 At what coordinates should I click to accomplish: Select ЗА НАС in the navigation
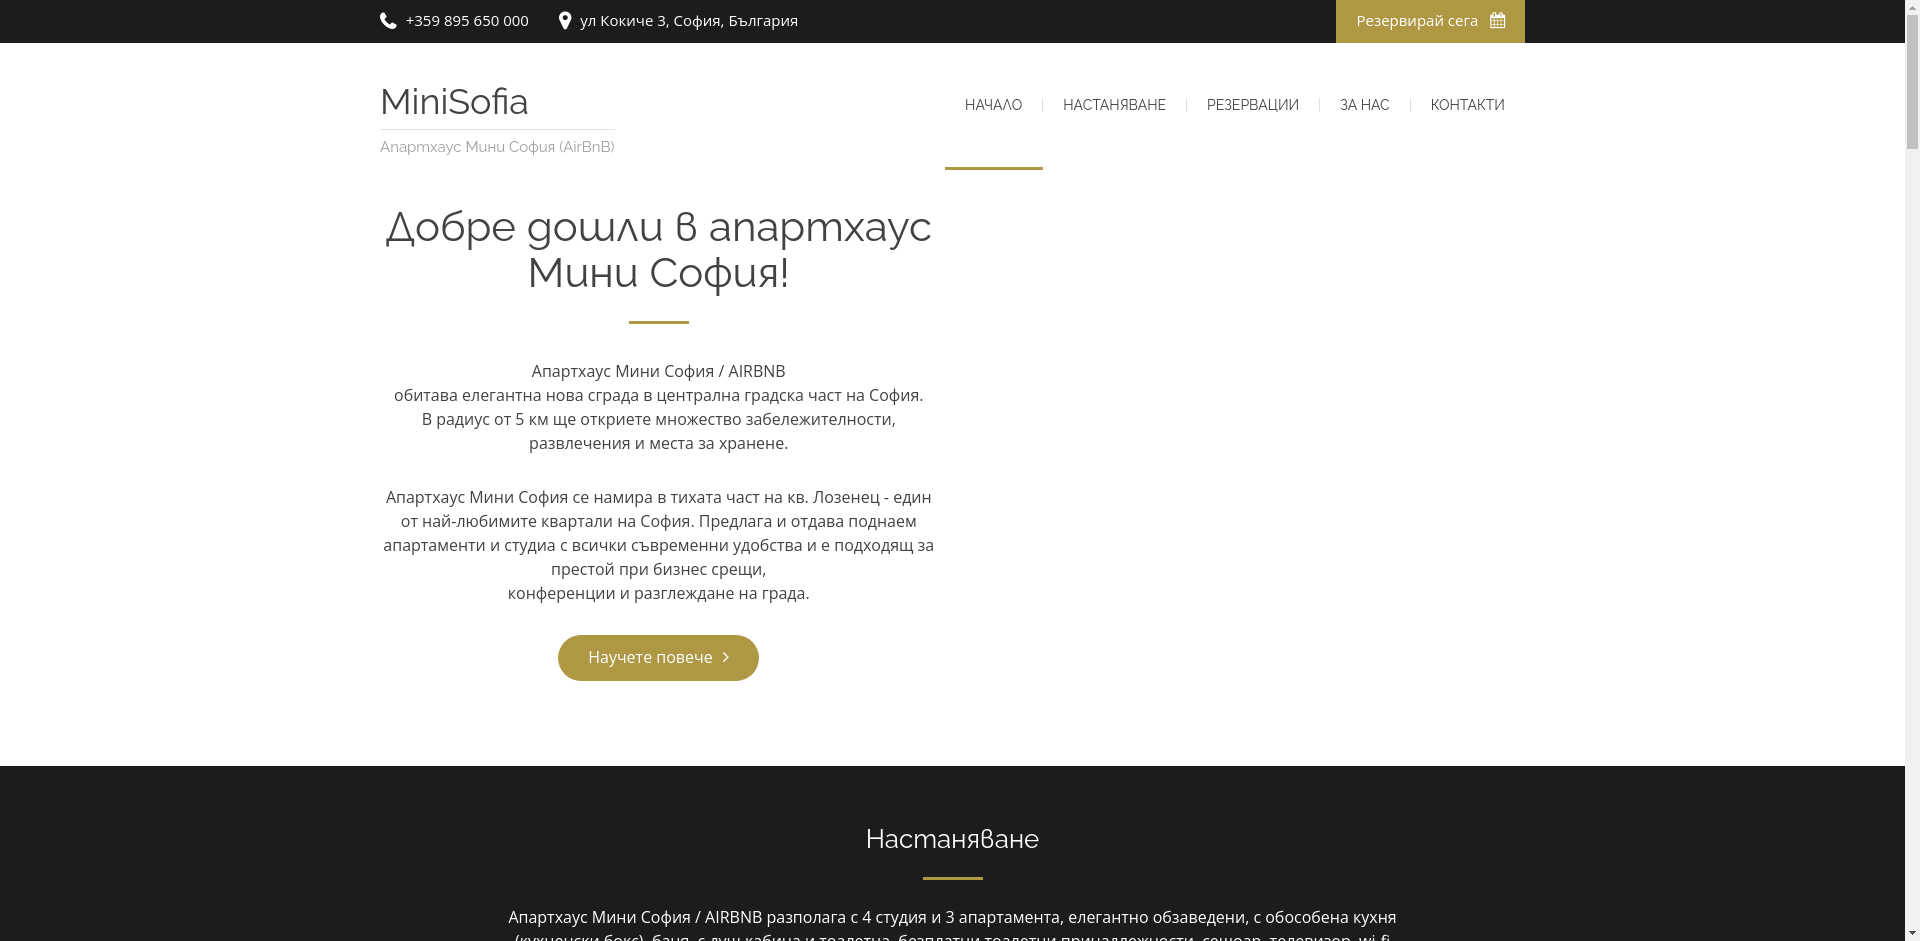[1363, 105]
